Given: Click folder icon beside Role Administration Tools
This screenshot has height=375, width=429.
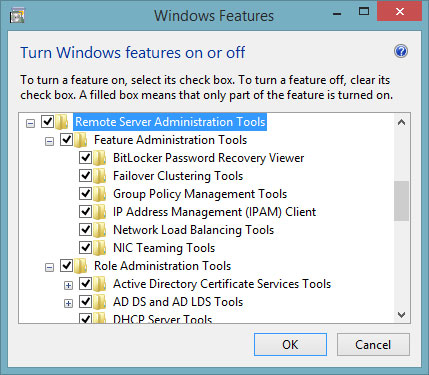Looking at the screenshot, I should pyautogui.click(x=80, y=266).
